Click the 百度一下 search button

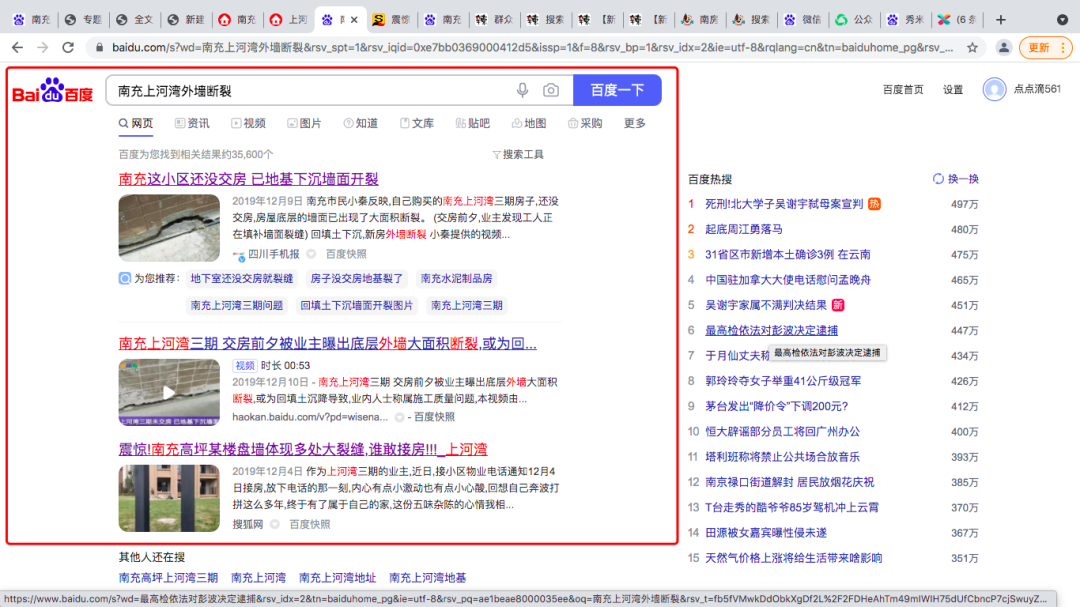617,90
